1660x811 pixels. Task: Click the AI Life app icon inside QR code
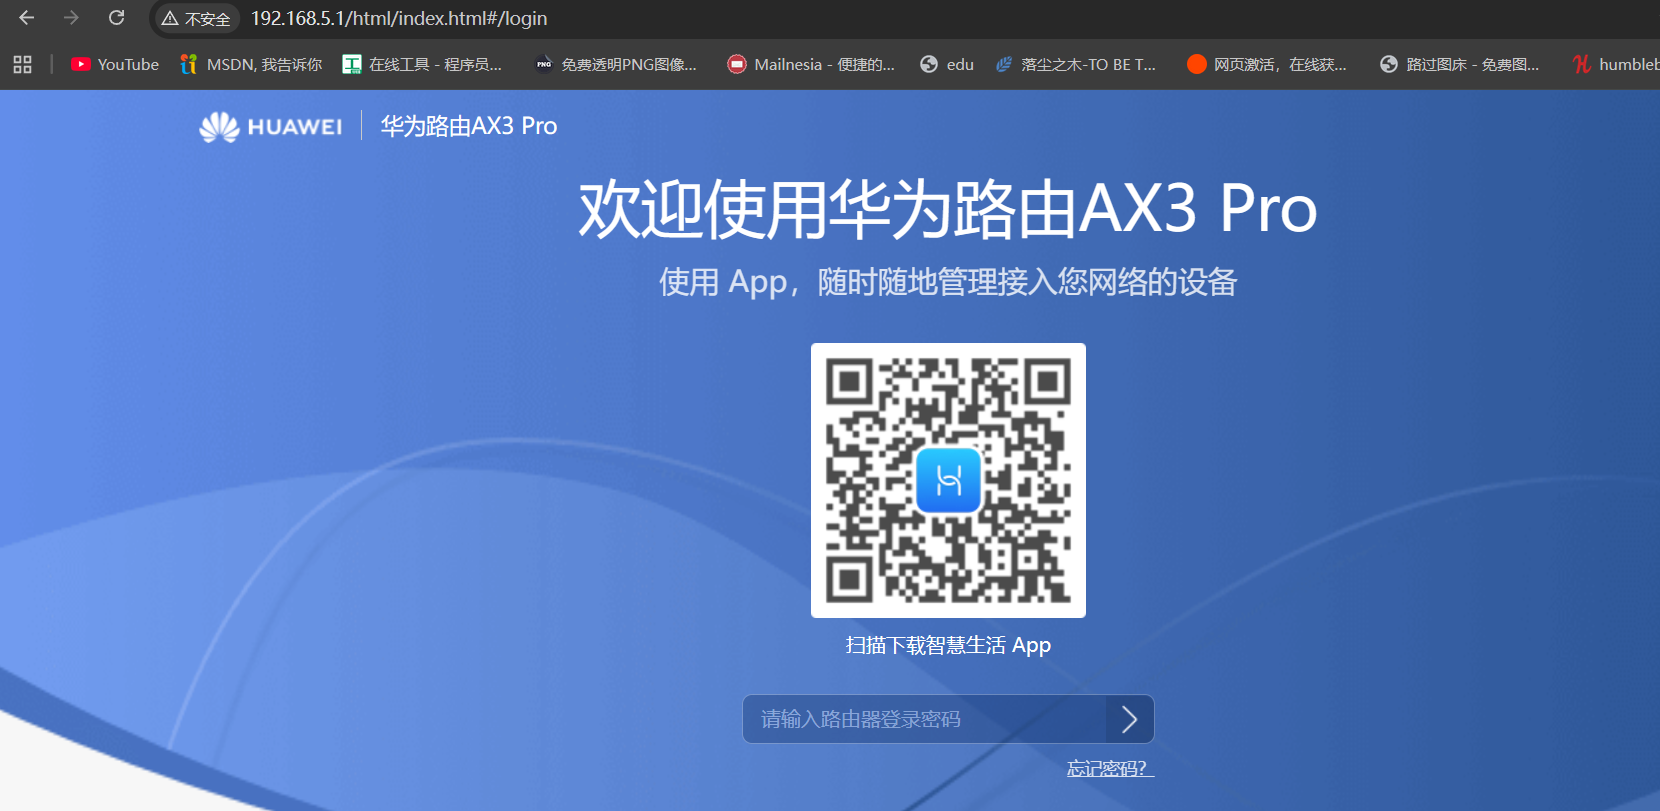point(948,481)
